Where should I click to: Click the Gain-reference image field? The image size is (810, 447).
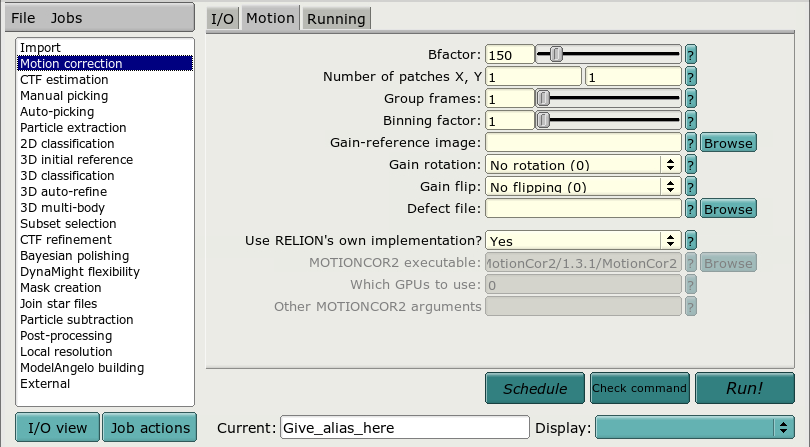pos(583,143)
